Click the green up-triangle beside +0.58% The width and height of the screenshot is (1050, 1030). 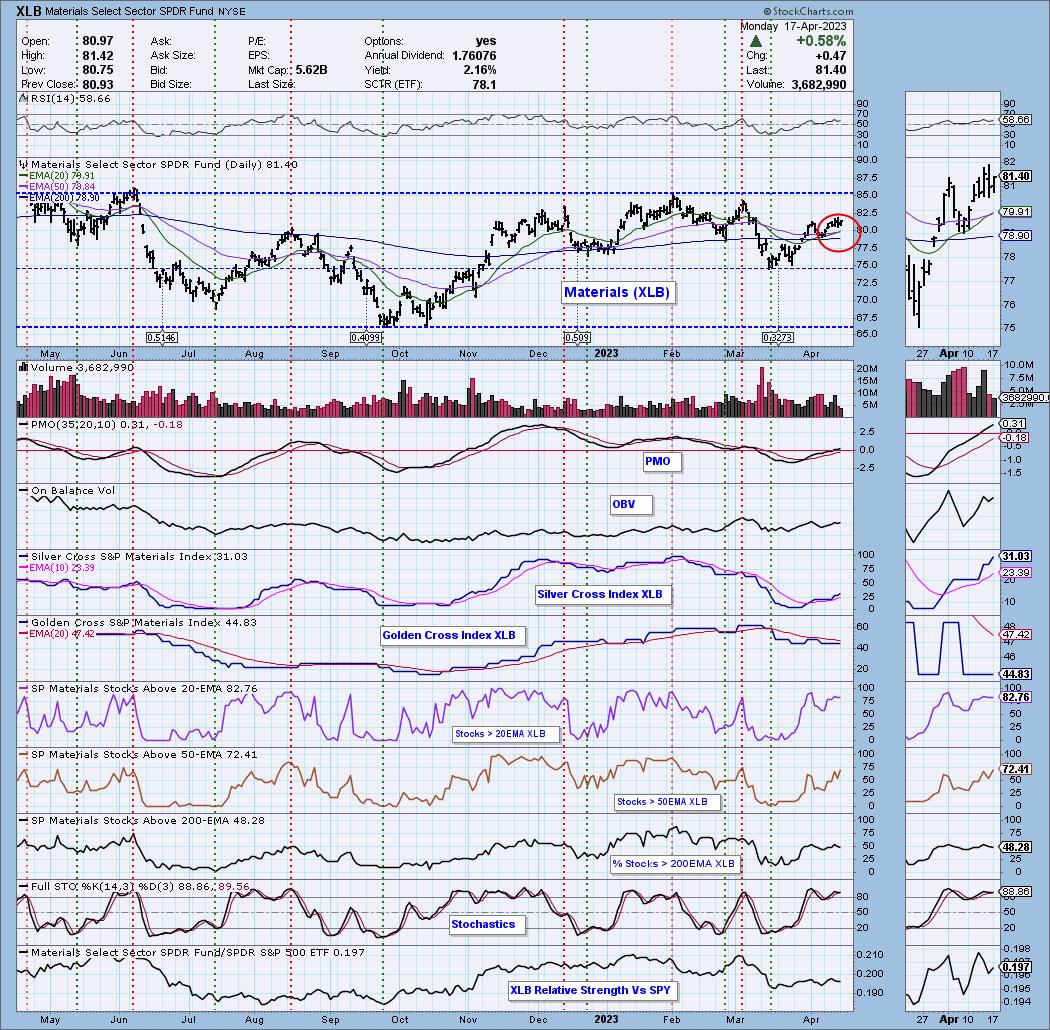point(755,42)
